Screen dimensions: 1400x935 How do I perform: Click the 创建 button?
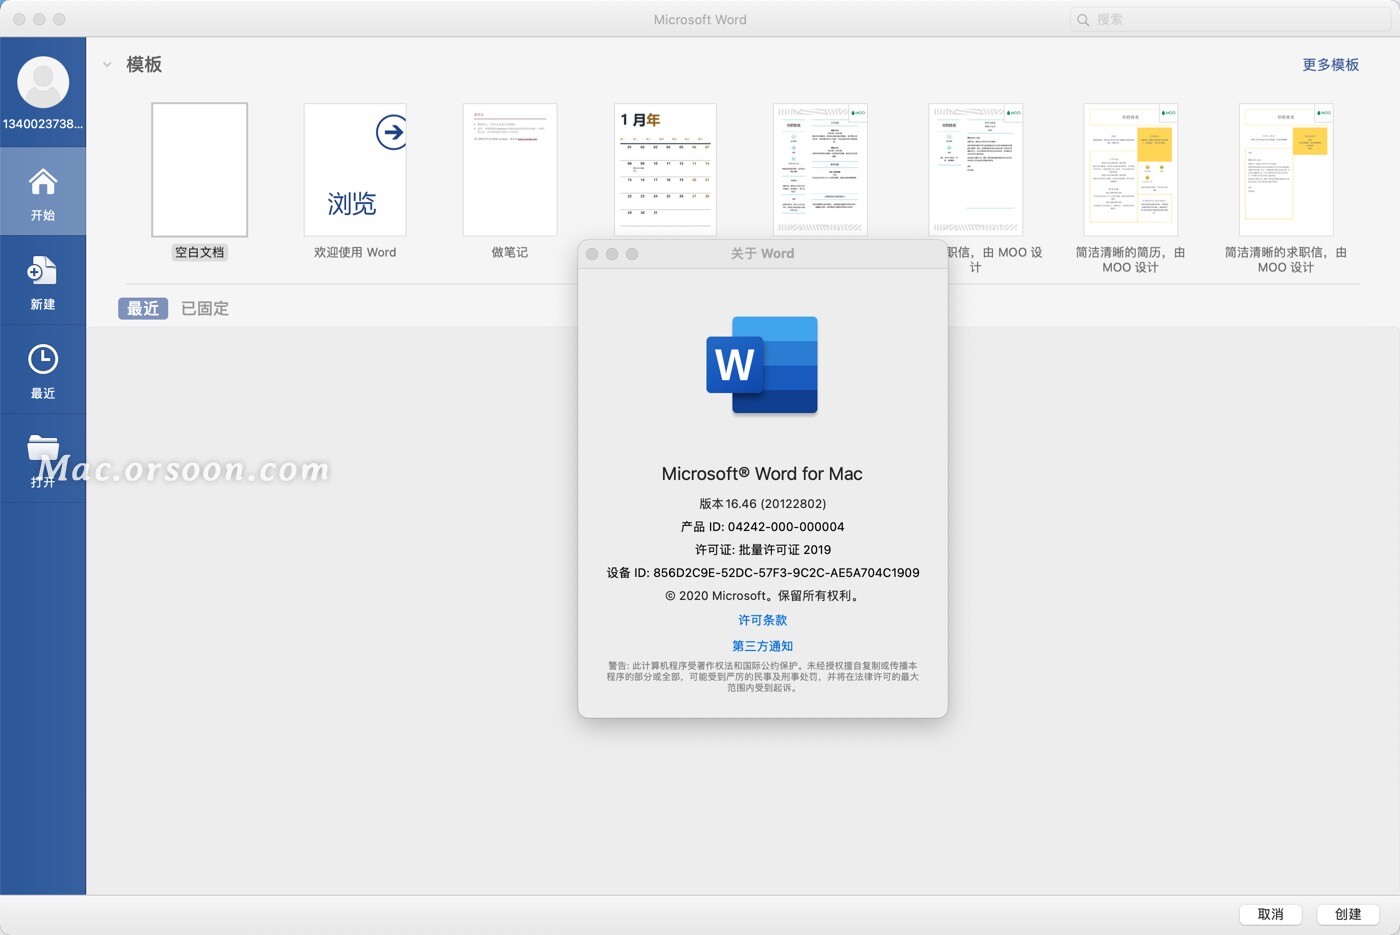coord(1348,914)
